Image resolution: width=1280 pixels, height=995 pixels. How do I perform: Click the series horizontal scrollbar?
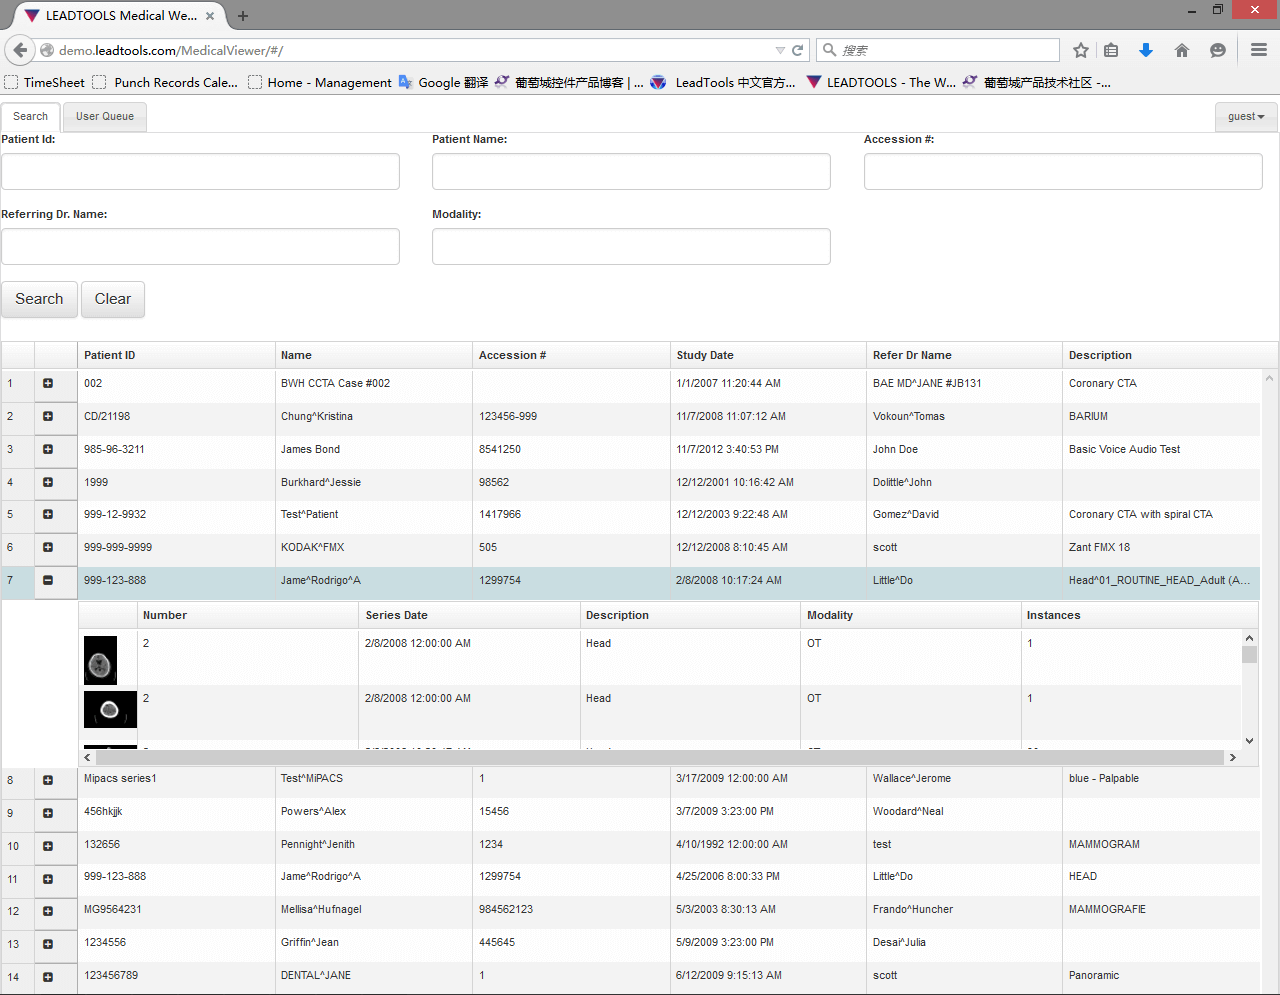click(x=658, y=758)
